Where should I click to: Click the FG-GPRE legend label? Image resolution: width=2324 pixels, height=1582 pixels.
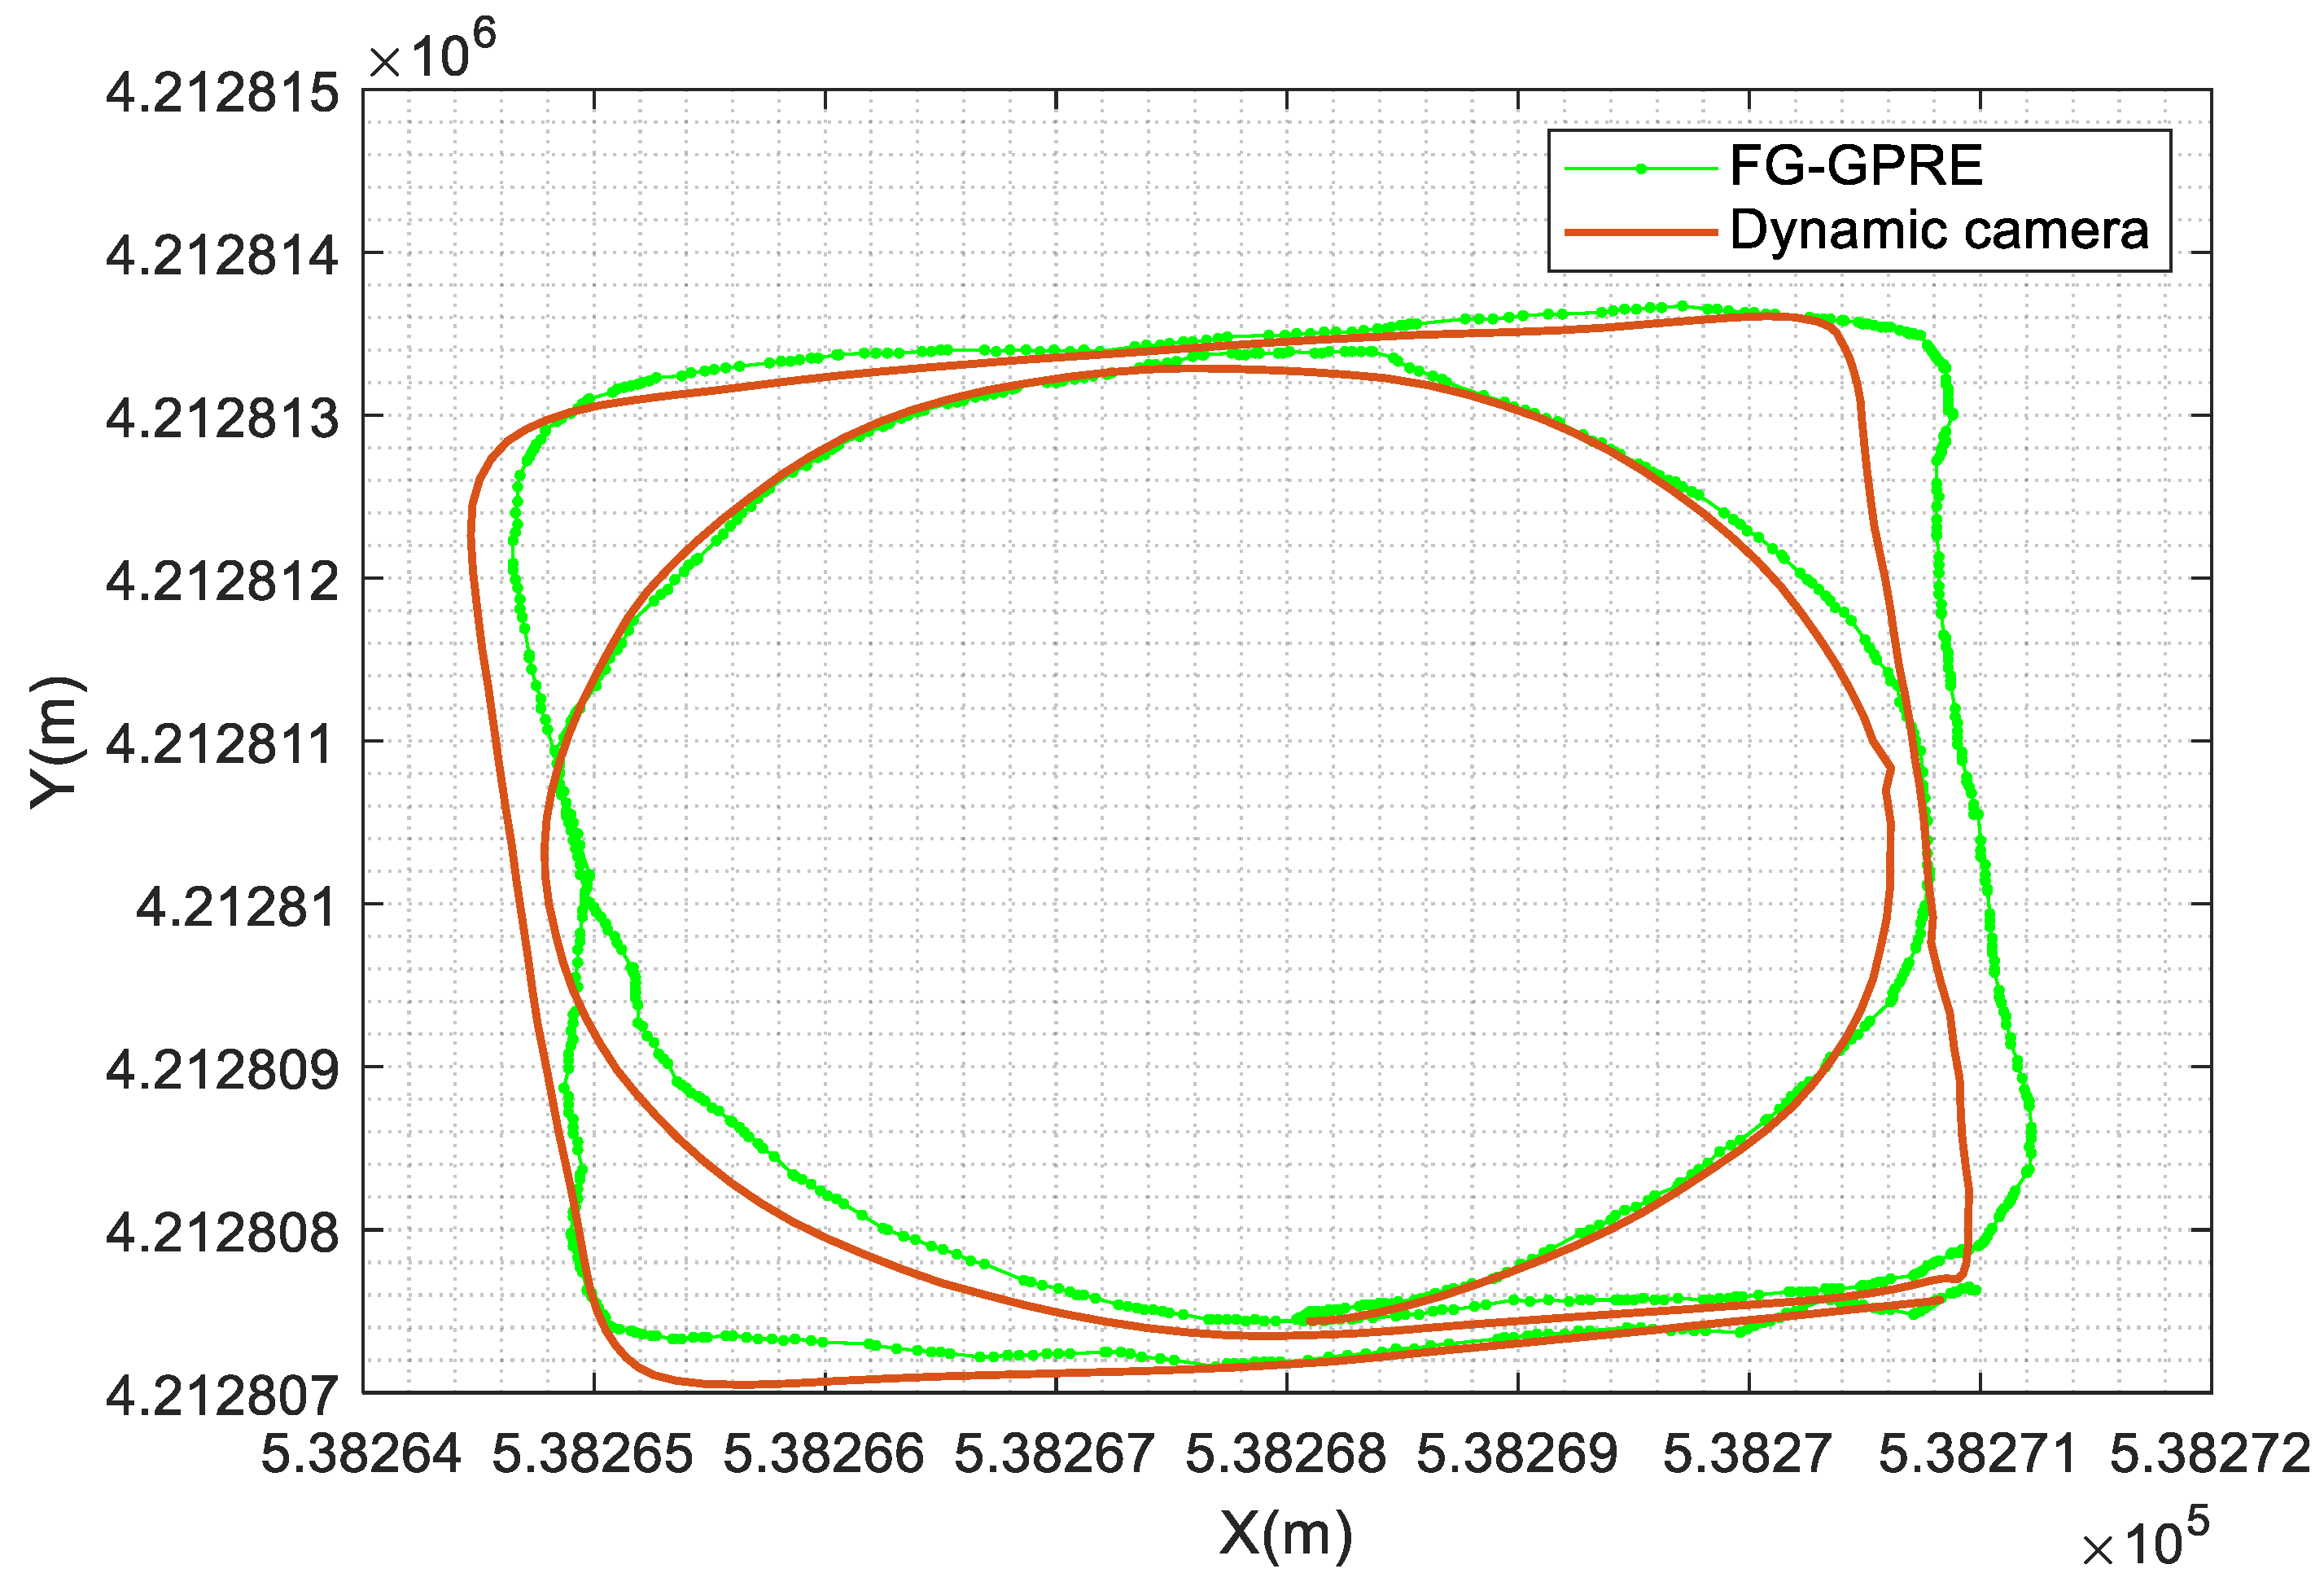1856,167
